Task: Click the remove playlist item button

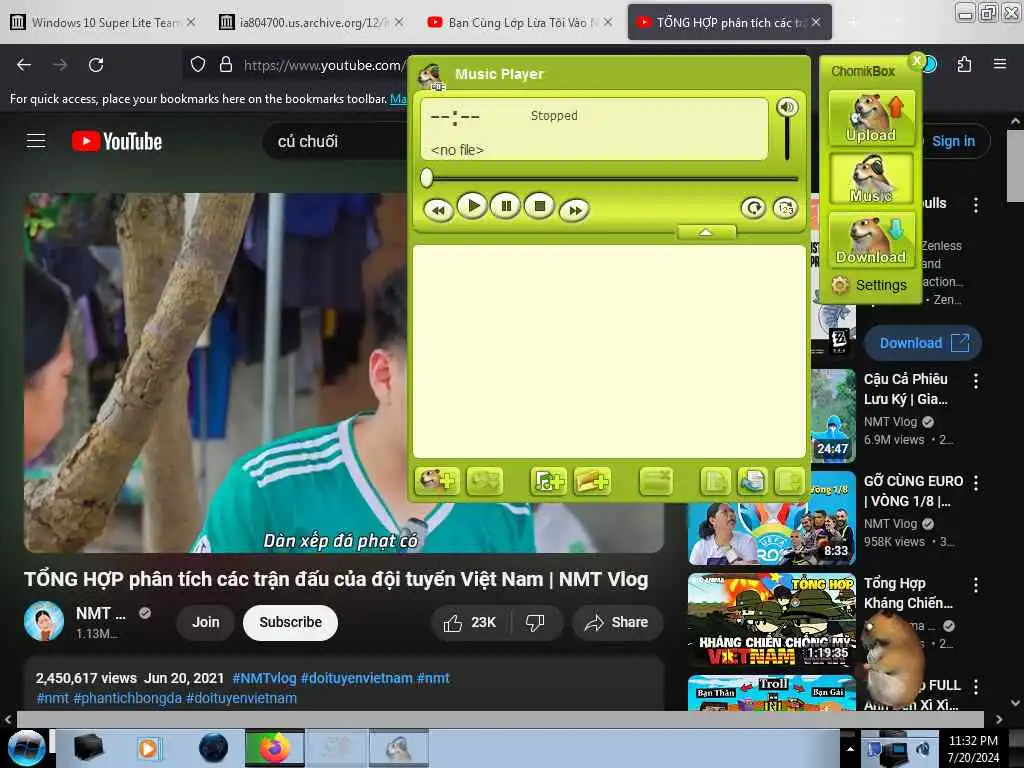Action: [x=656, y=481]
